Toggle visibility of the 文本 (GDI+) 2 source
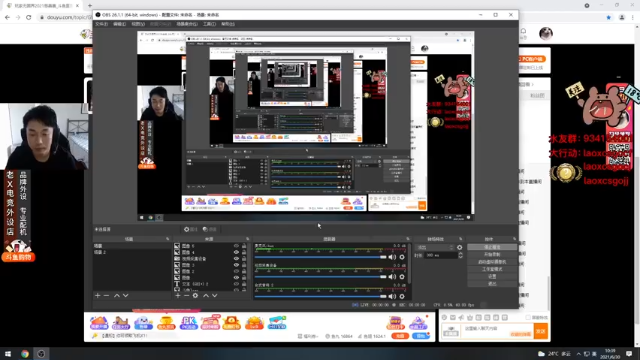 236,284
